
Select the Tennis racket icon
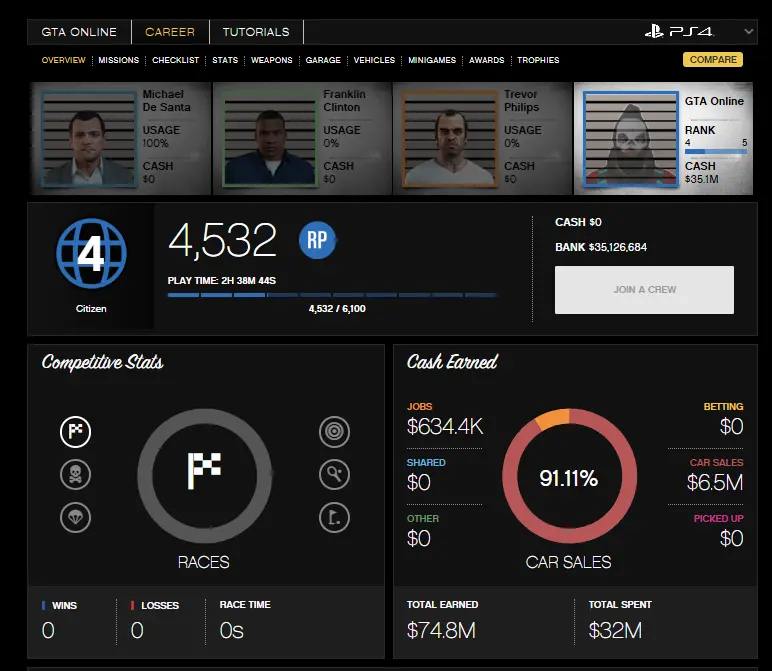pyautogui.click(x=334, y=474)
